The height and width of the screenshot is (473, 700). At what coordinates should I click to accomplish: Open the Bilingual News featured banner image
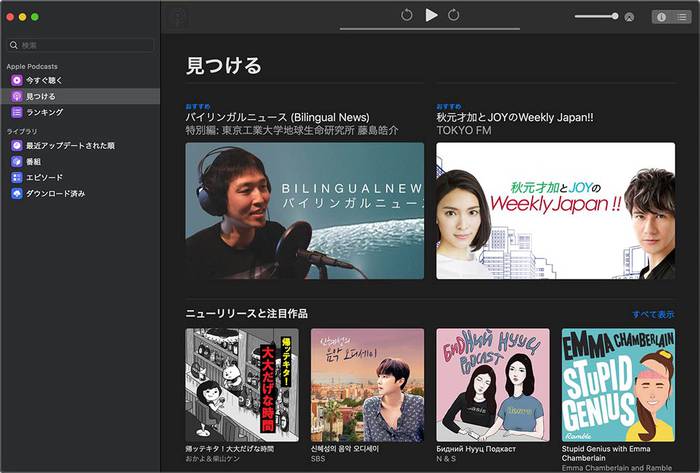(304, 211)
